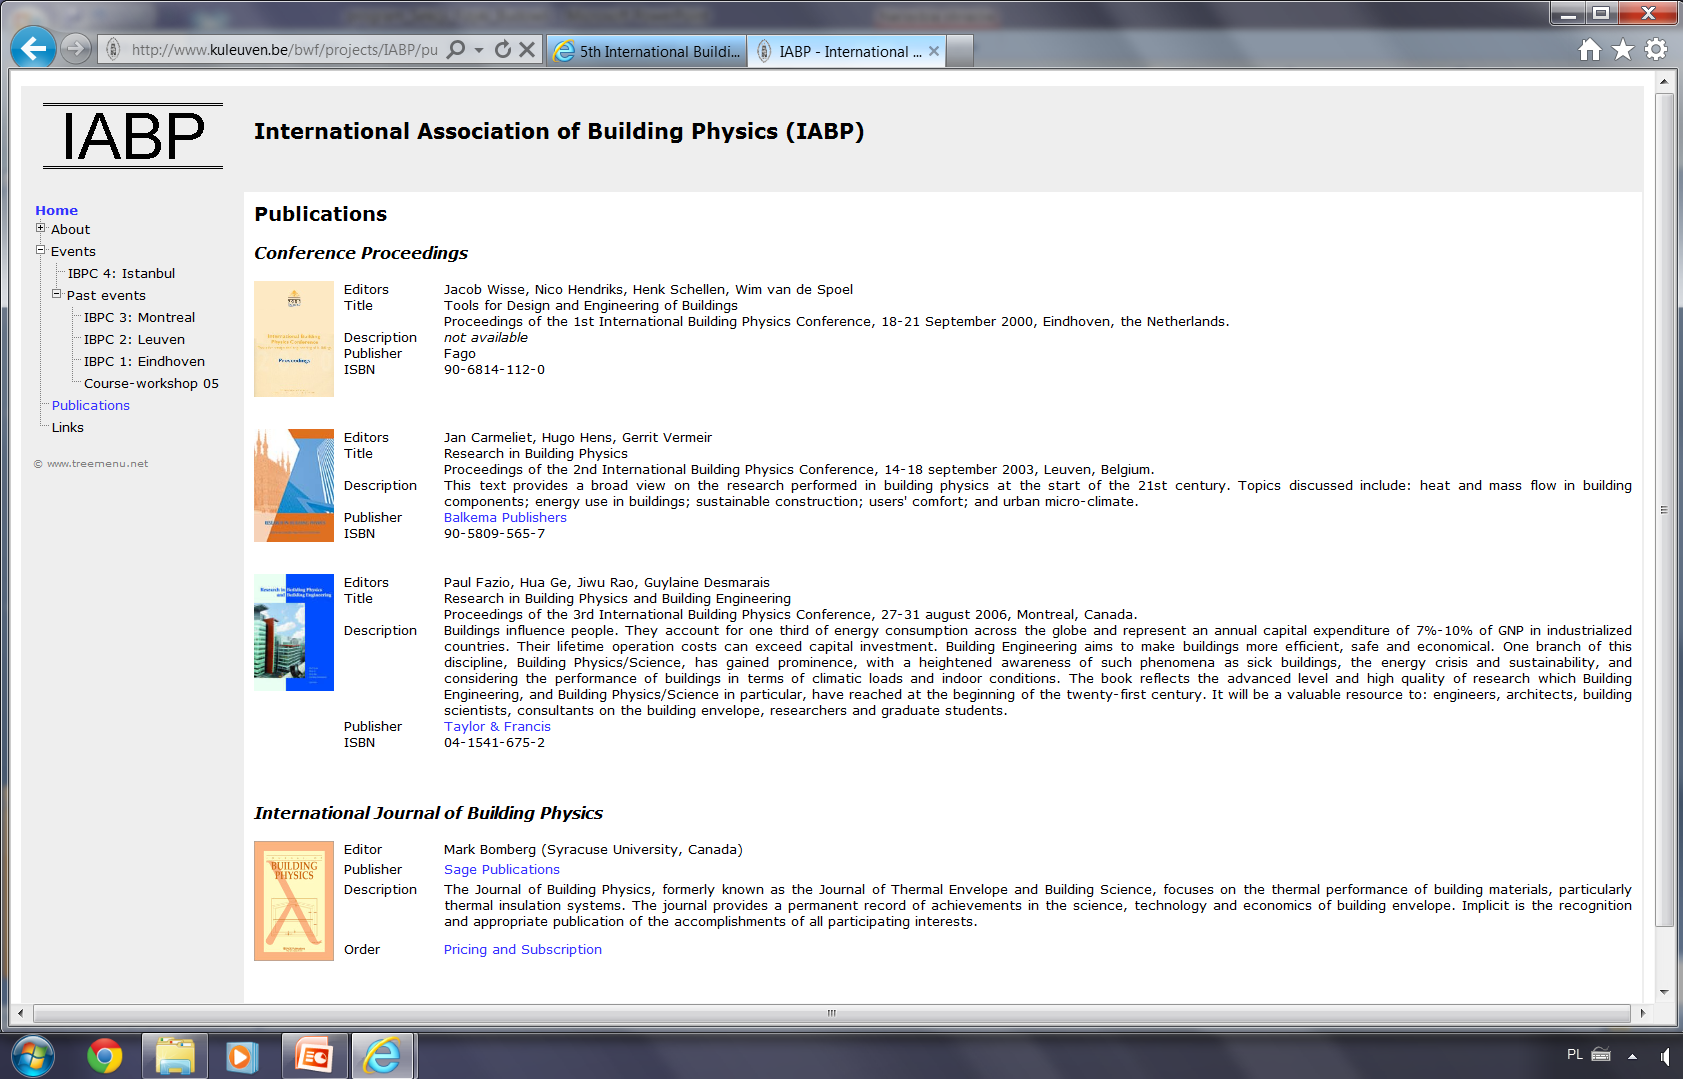Viewport: 1683px width, 1079px height.
Task: Open the Taylor & Francis link
Action: tap(497, 726)
